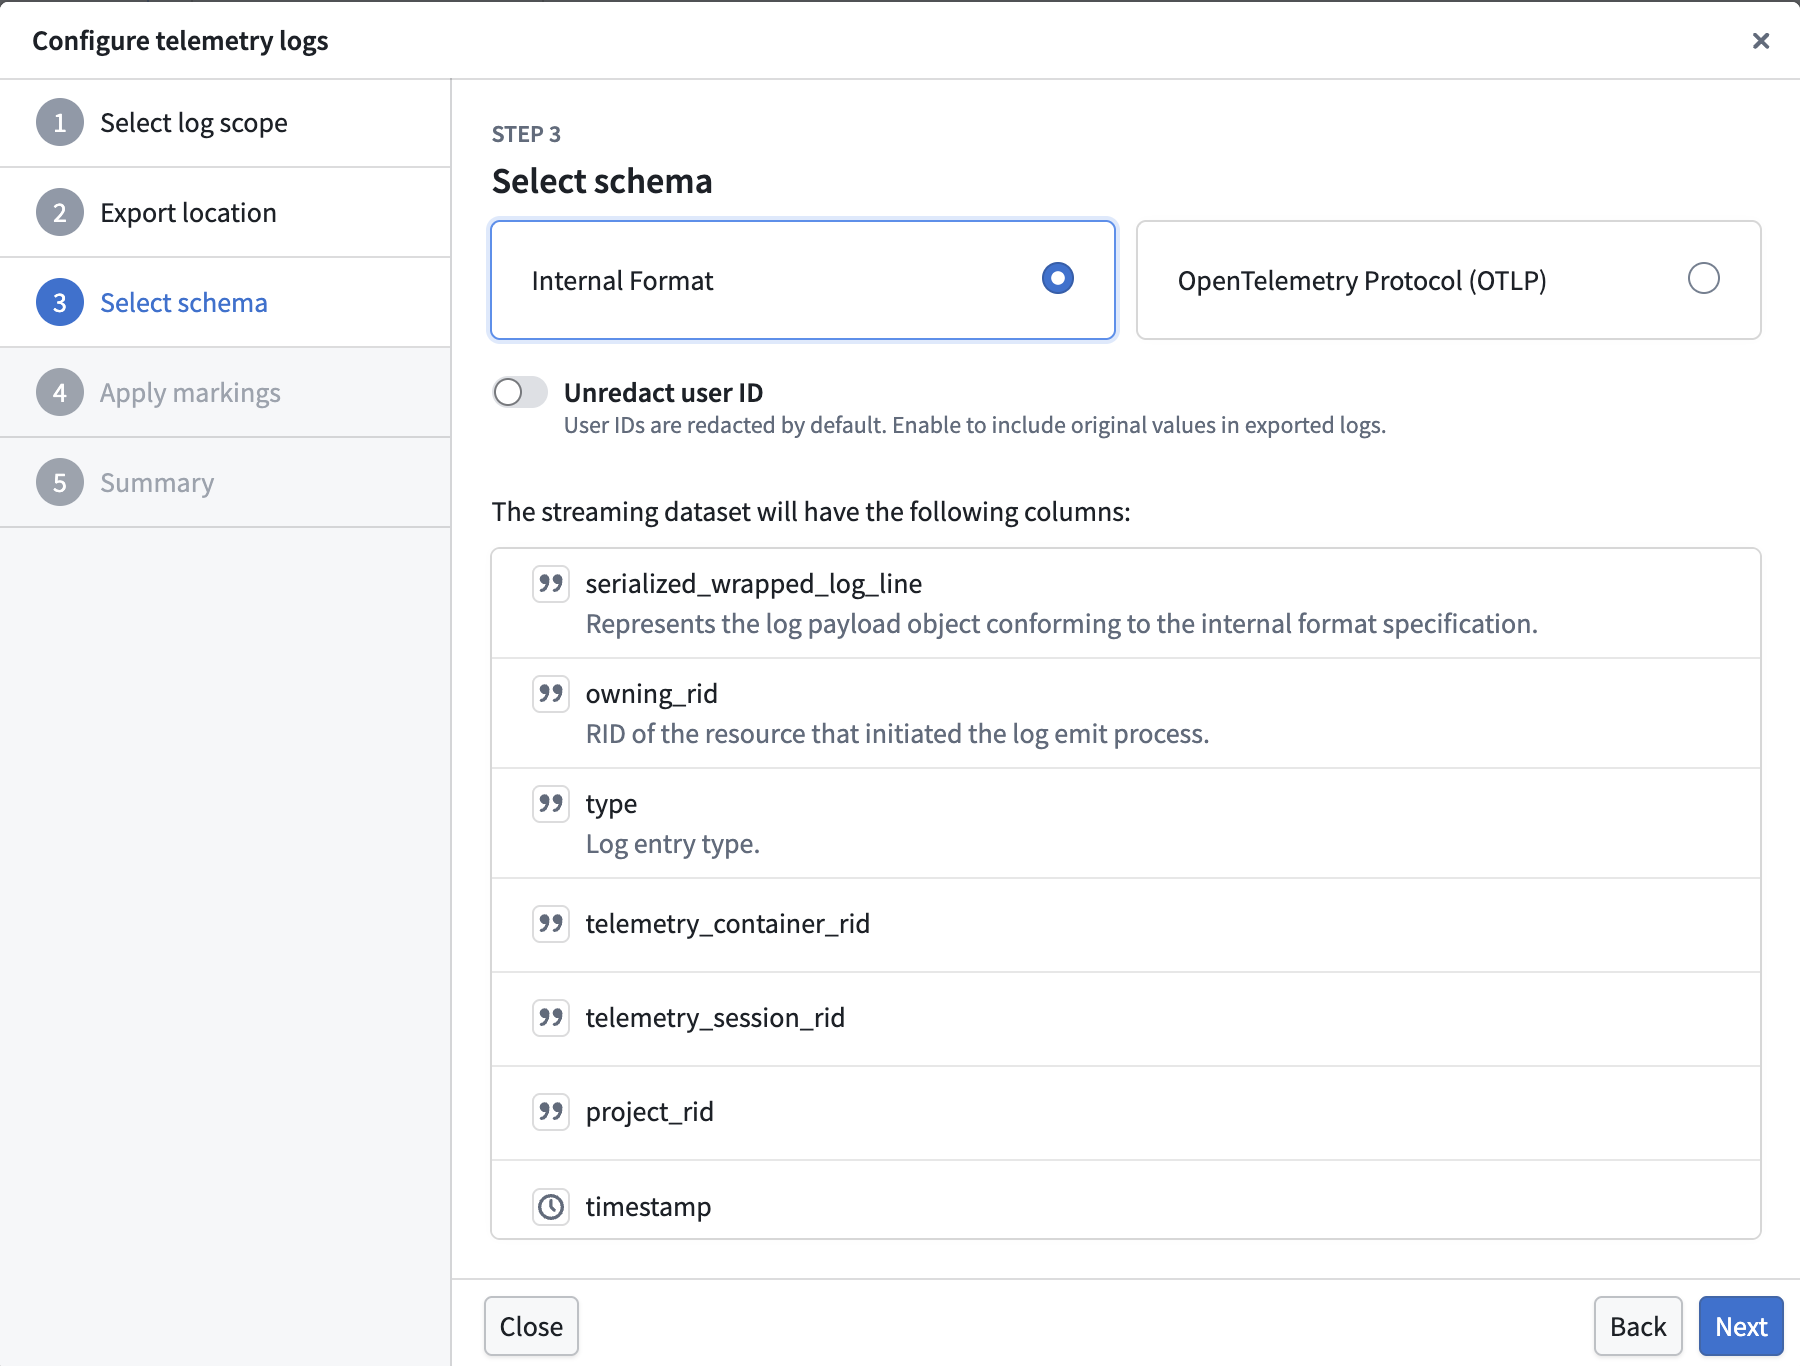Screen dimensions: 1800x1366
Task: Click string type icon beside owning_rid
Action: [551, 694]
